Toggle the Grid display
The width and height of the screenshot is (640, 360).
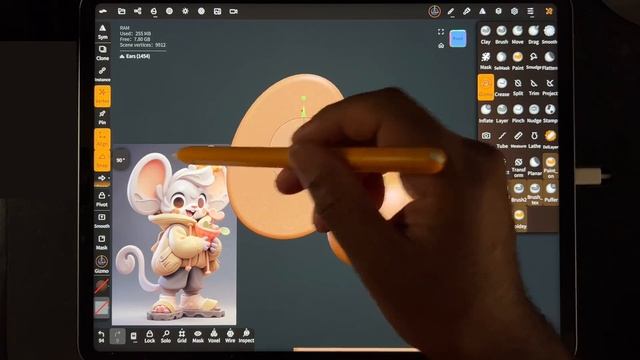click(182, 336)
